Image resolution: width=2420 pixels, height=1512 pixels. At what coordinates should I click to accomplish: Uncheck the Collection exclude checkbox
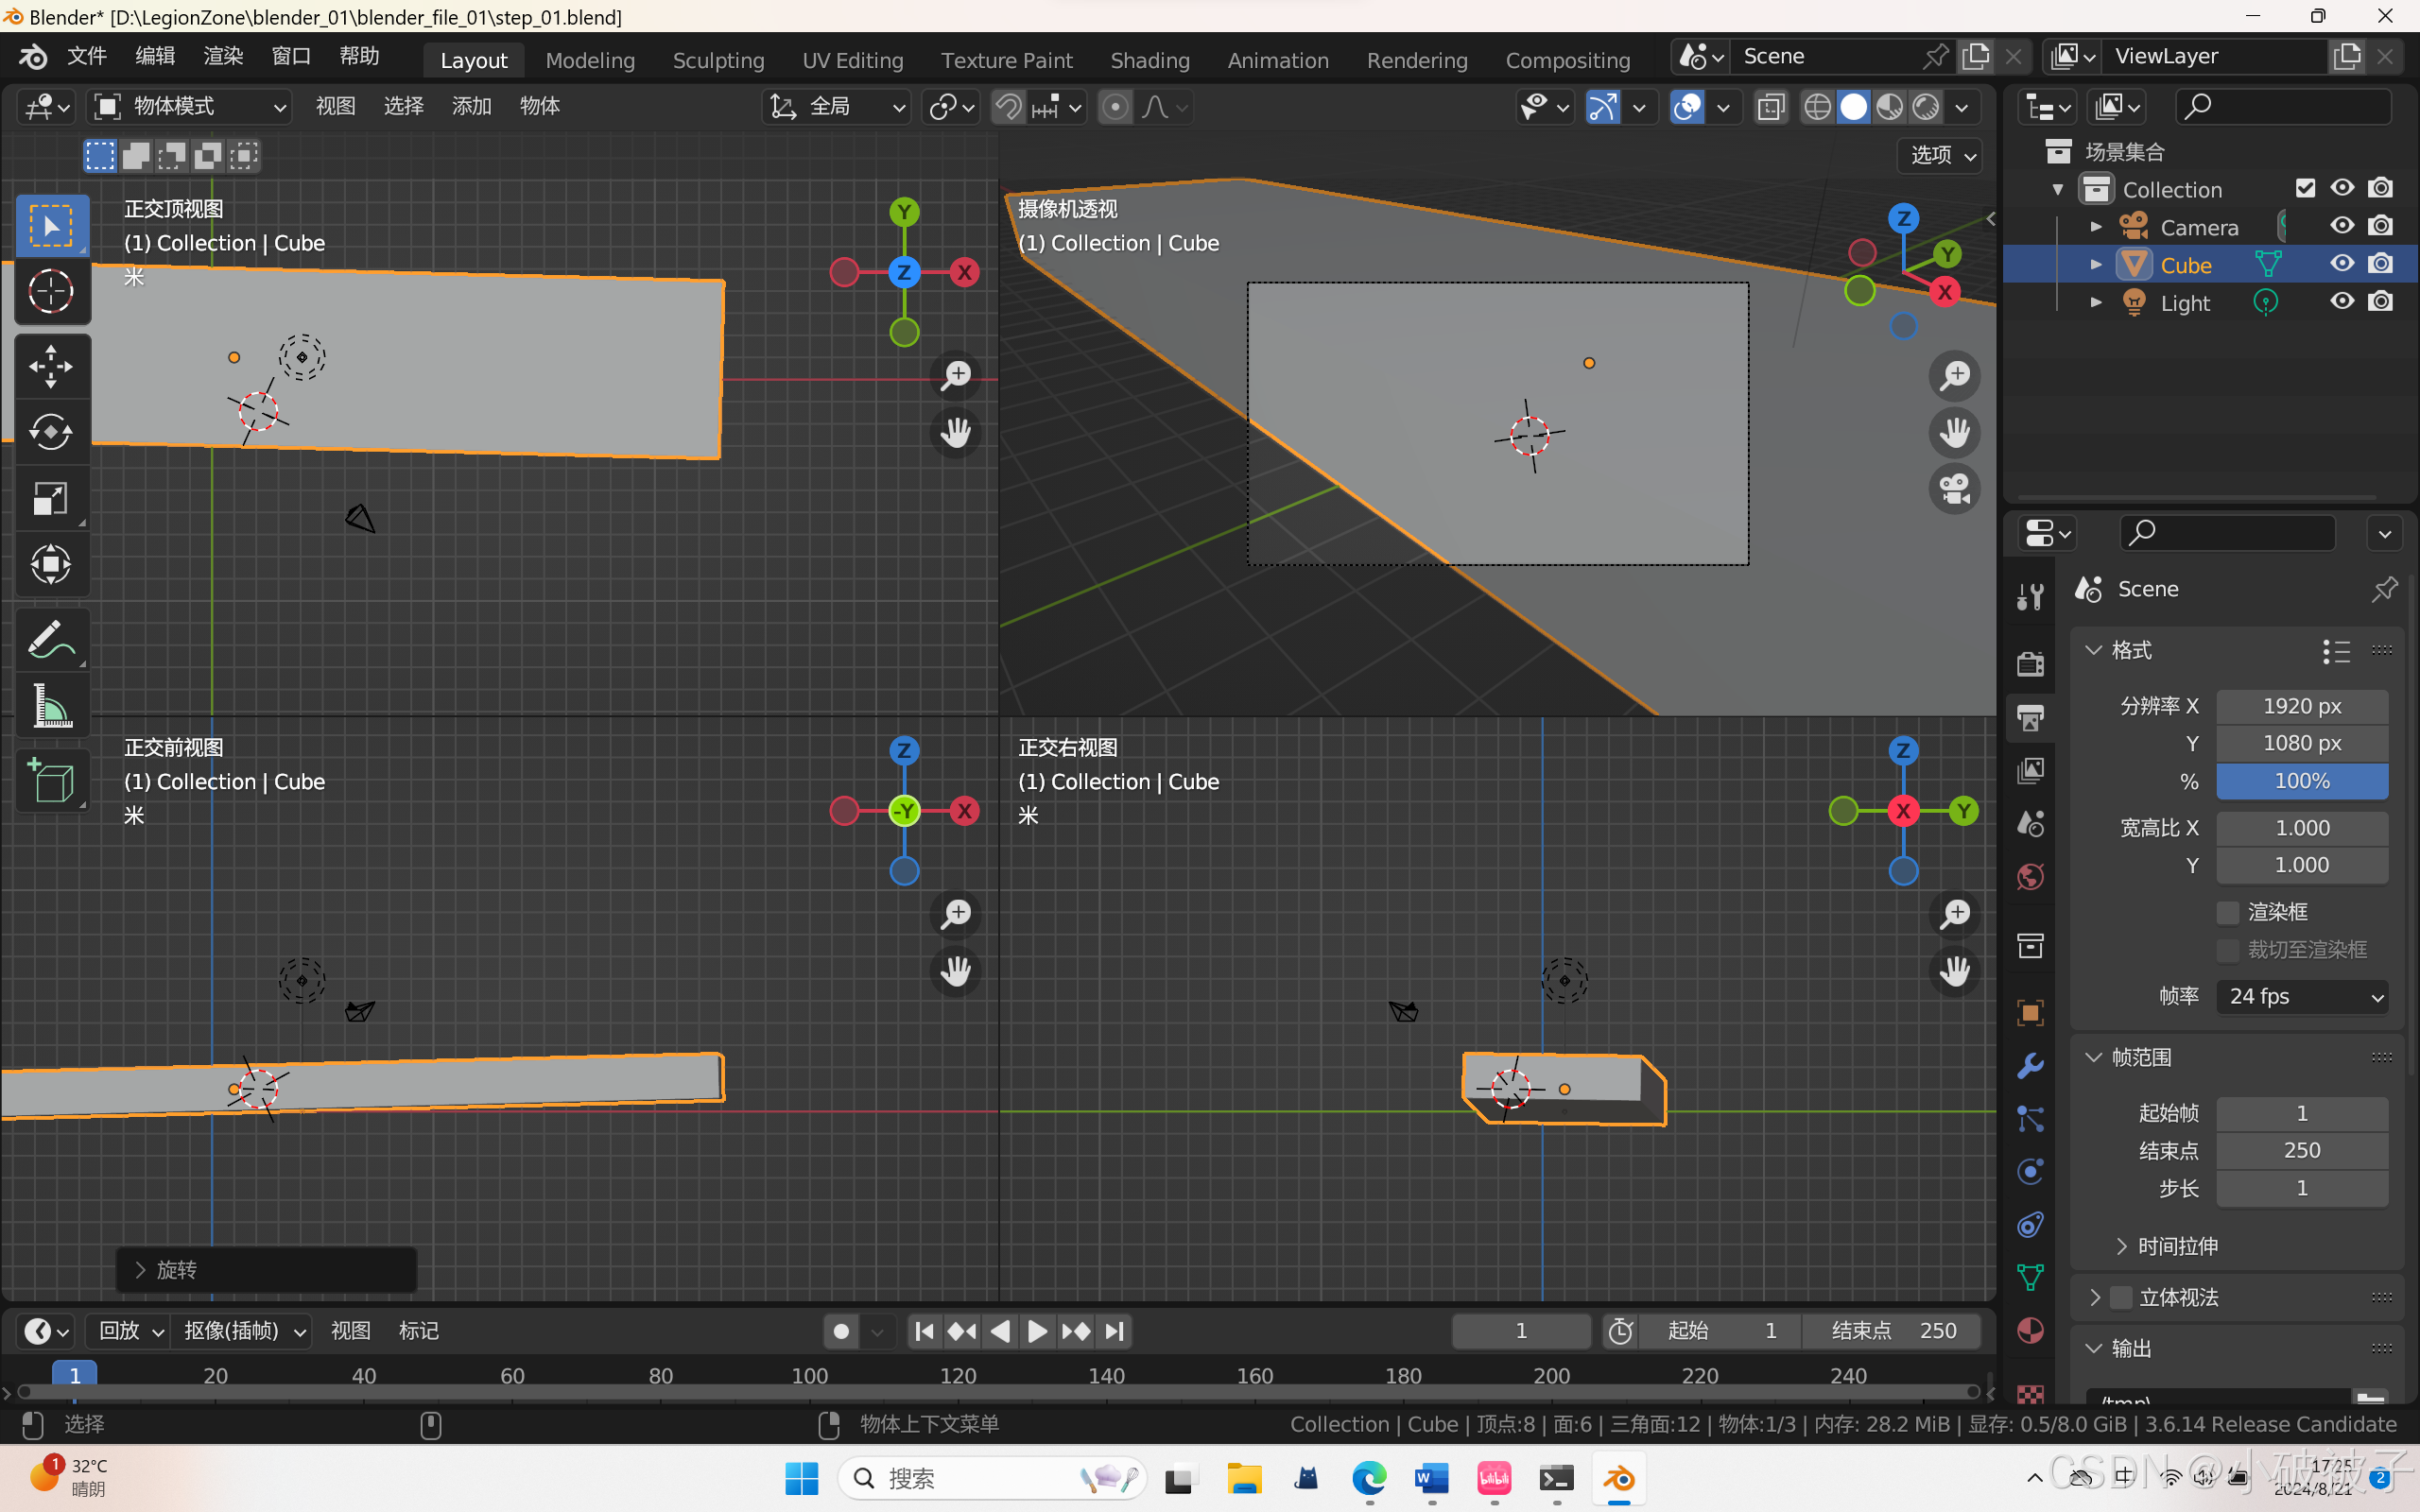point(2305,188)
